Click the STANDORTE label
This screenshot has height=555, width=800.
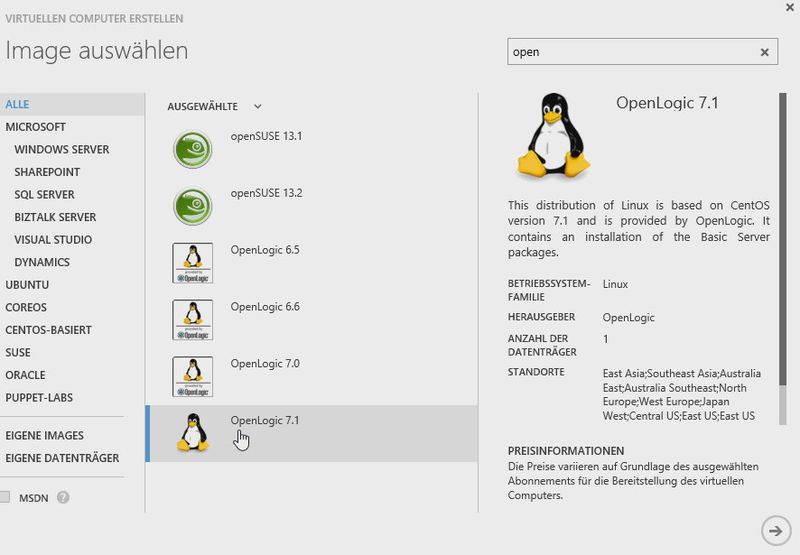coord(536,372)
